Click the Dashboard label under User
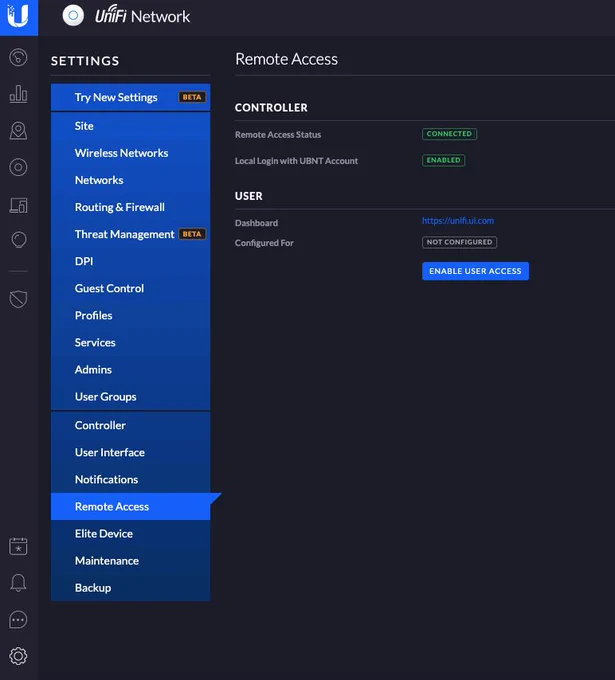Viewport: 615px width, 680px height. coord(256,223)
